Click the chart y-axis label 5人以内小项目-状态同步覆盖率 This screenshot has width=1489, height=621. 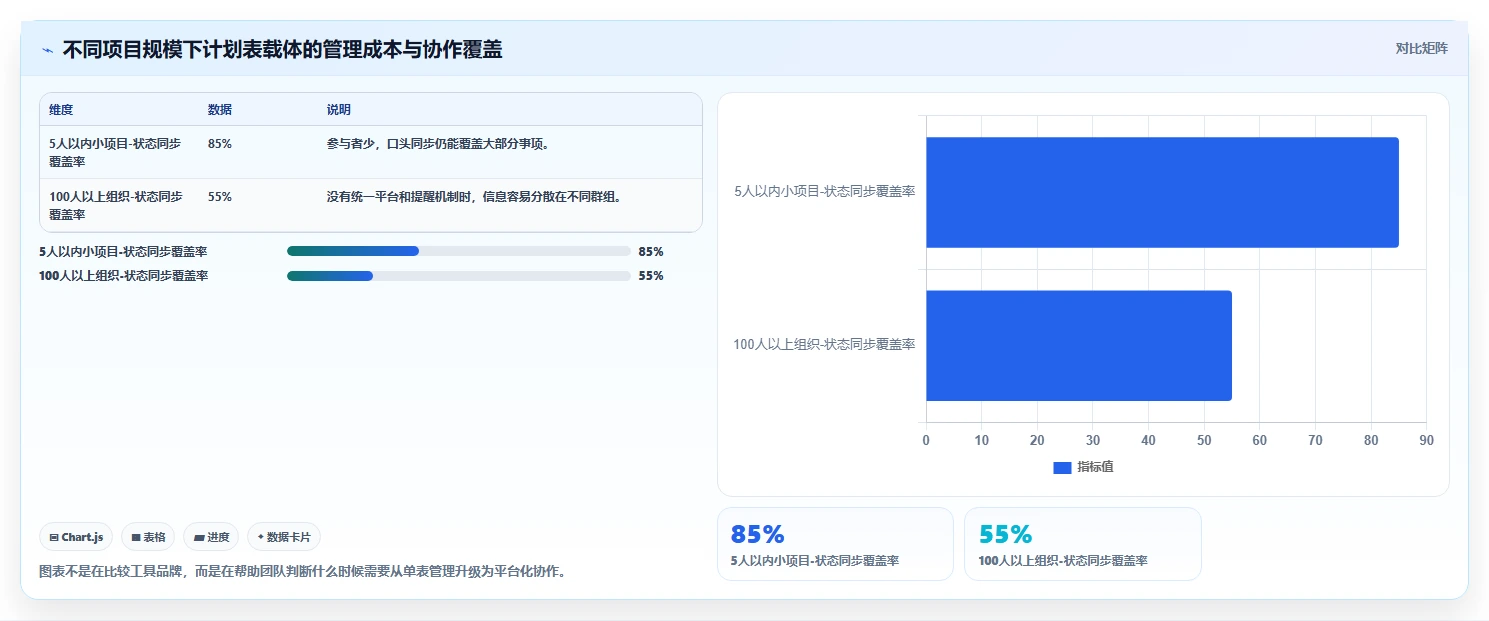coord(824,191)
